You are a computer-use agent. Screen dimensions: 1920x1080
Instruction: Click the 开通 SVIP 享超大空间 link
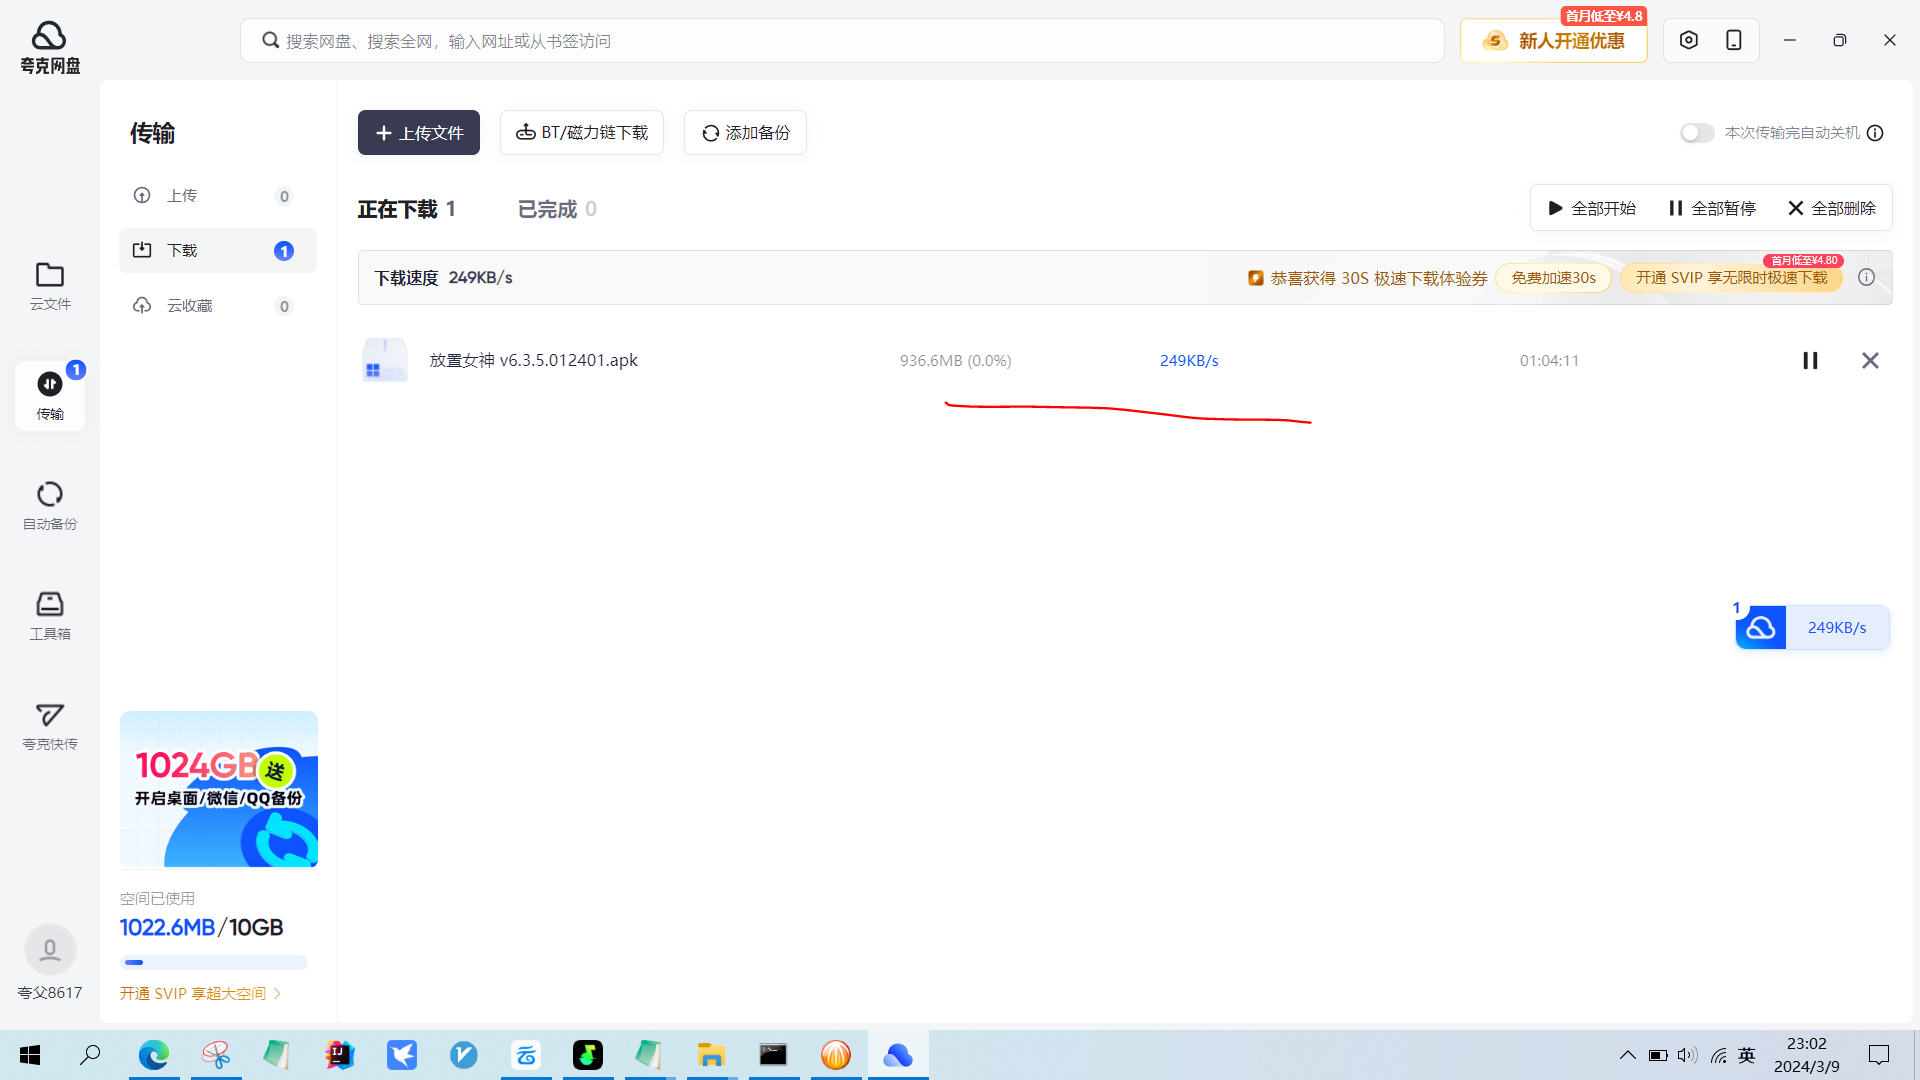[200, 993]
